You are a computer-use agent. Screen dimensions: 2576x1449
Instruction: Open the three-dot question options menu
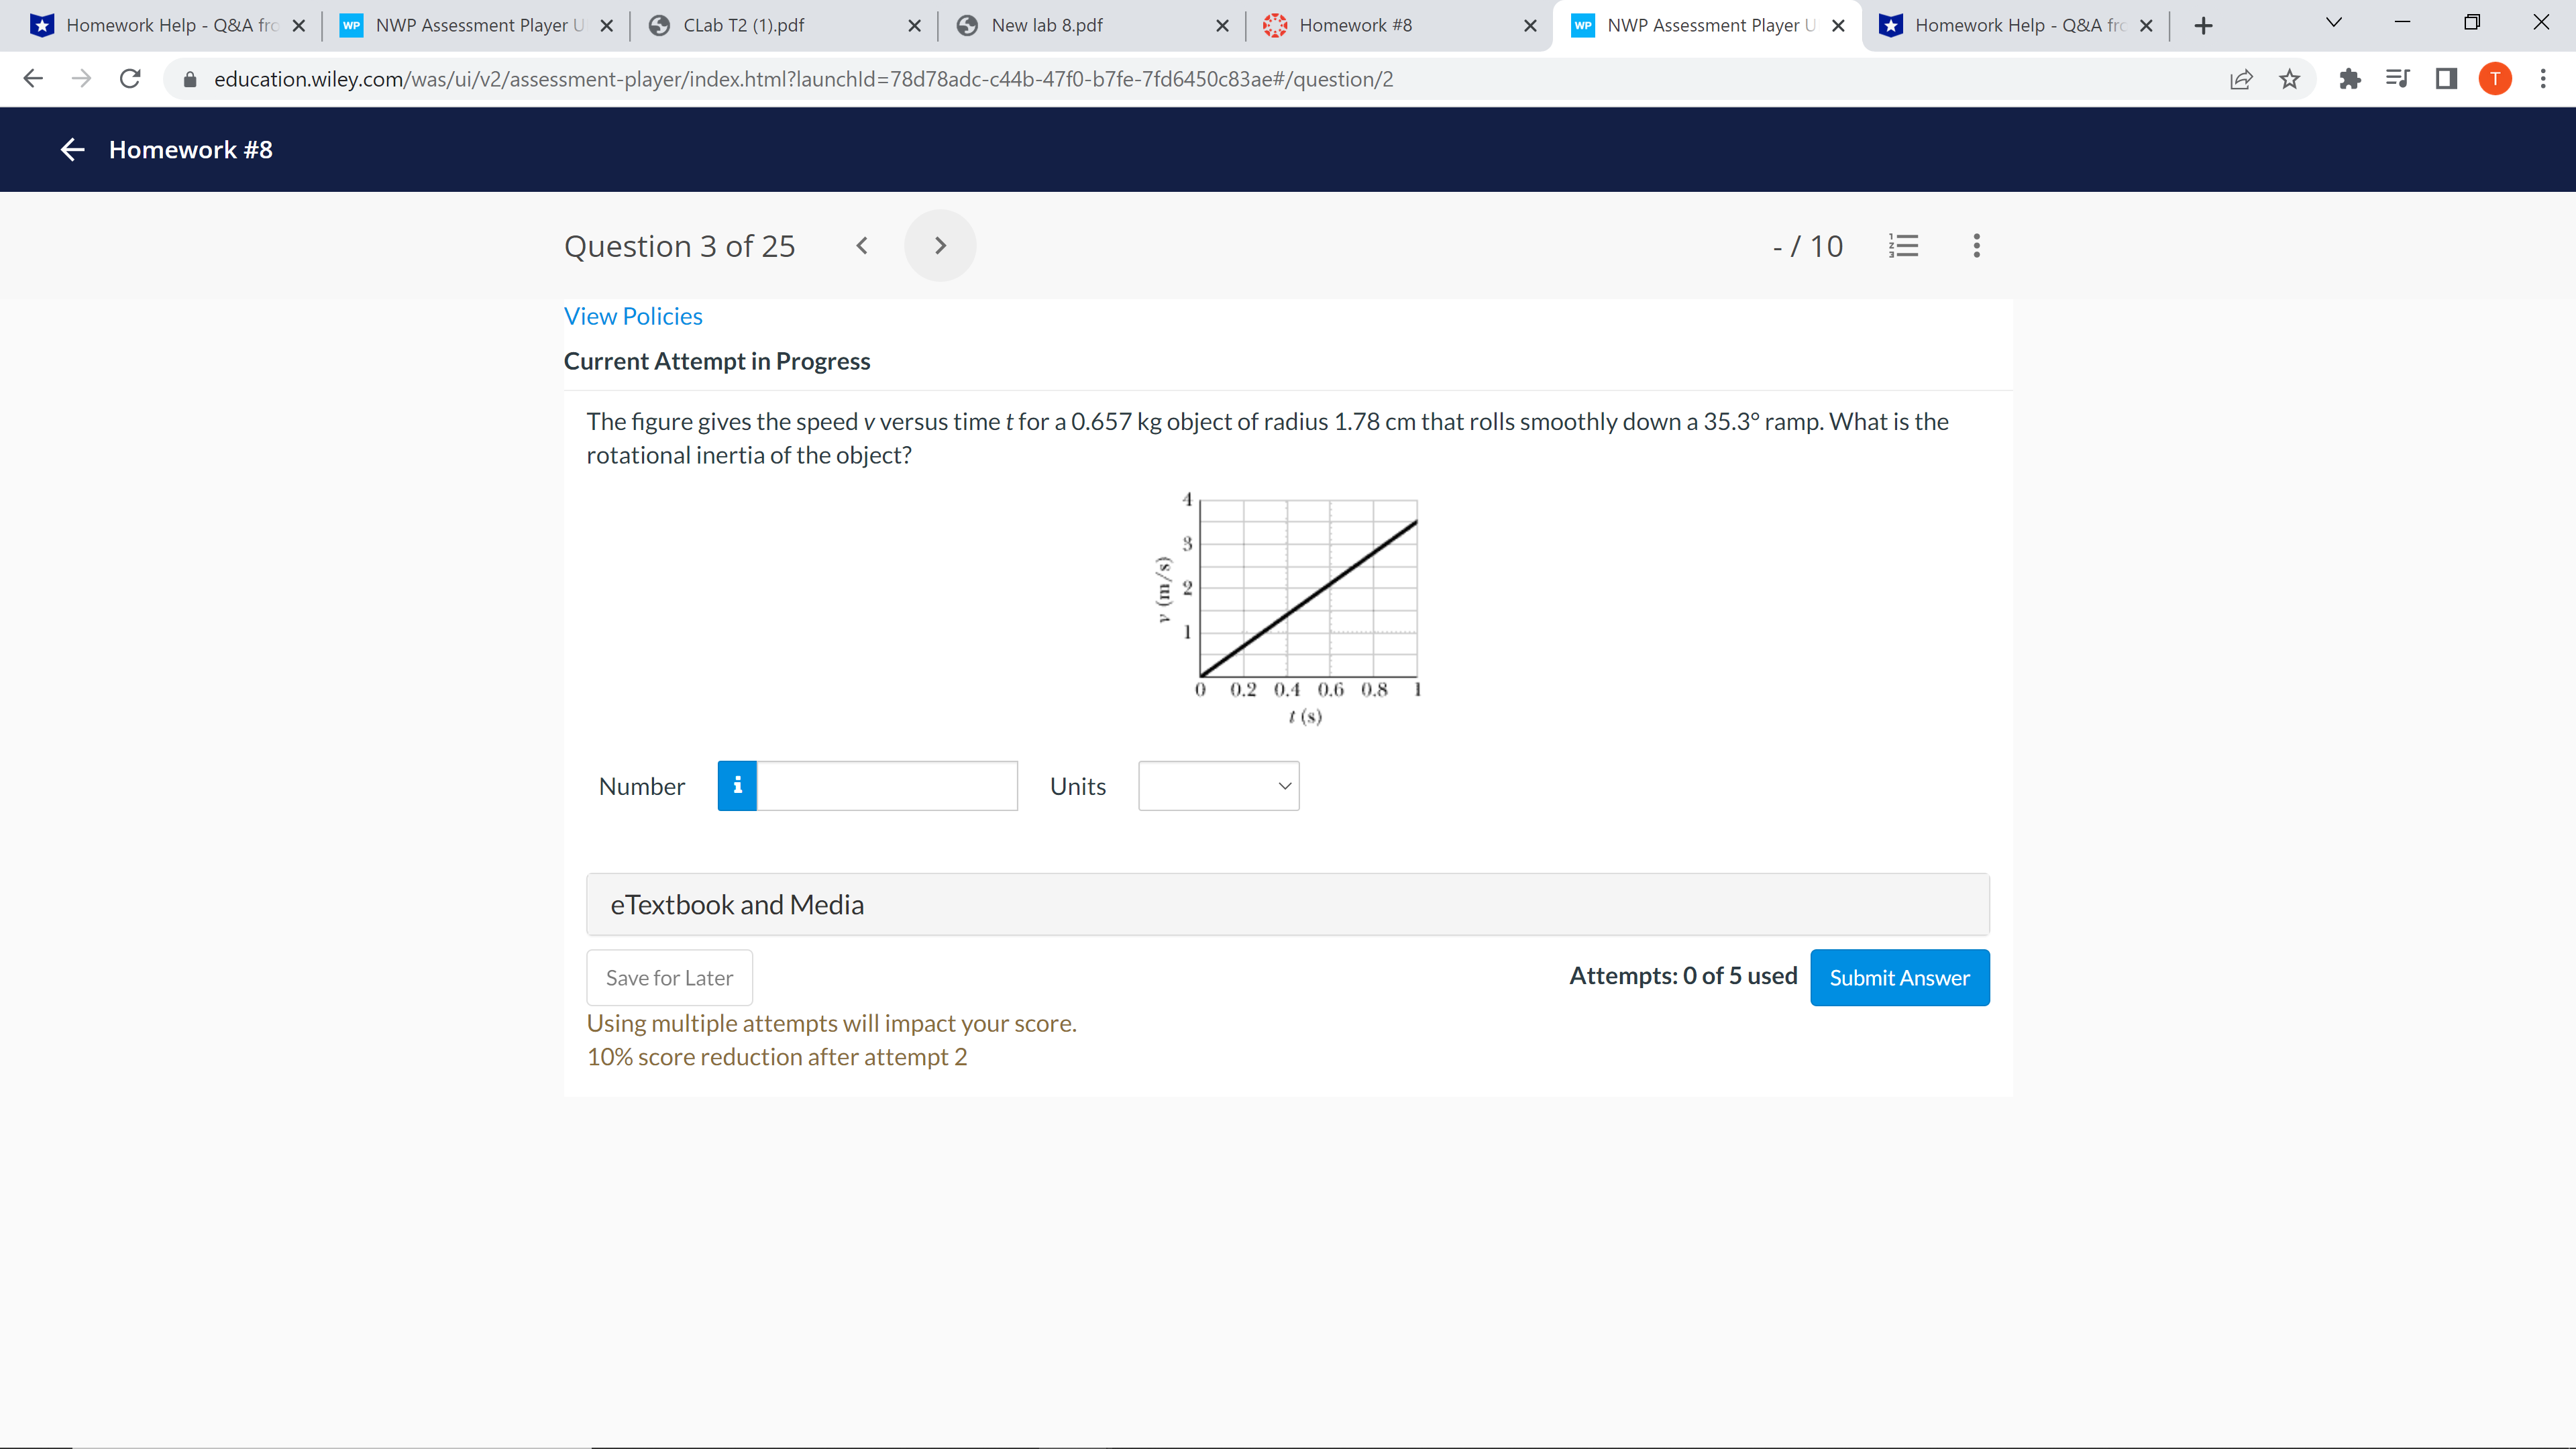point(1976,246)
